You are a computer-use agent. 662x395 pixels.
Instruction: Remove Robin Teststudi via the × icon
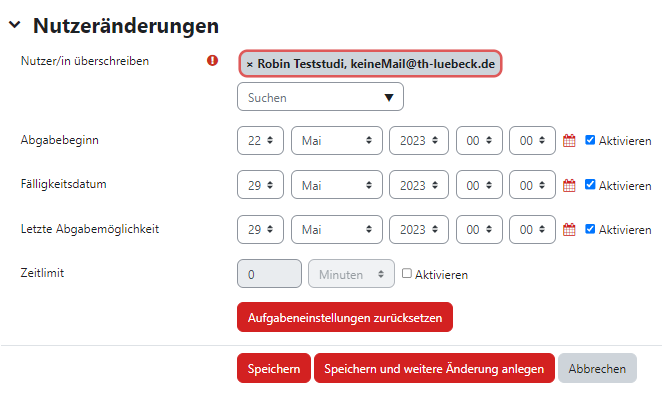coord(250,64)
